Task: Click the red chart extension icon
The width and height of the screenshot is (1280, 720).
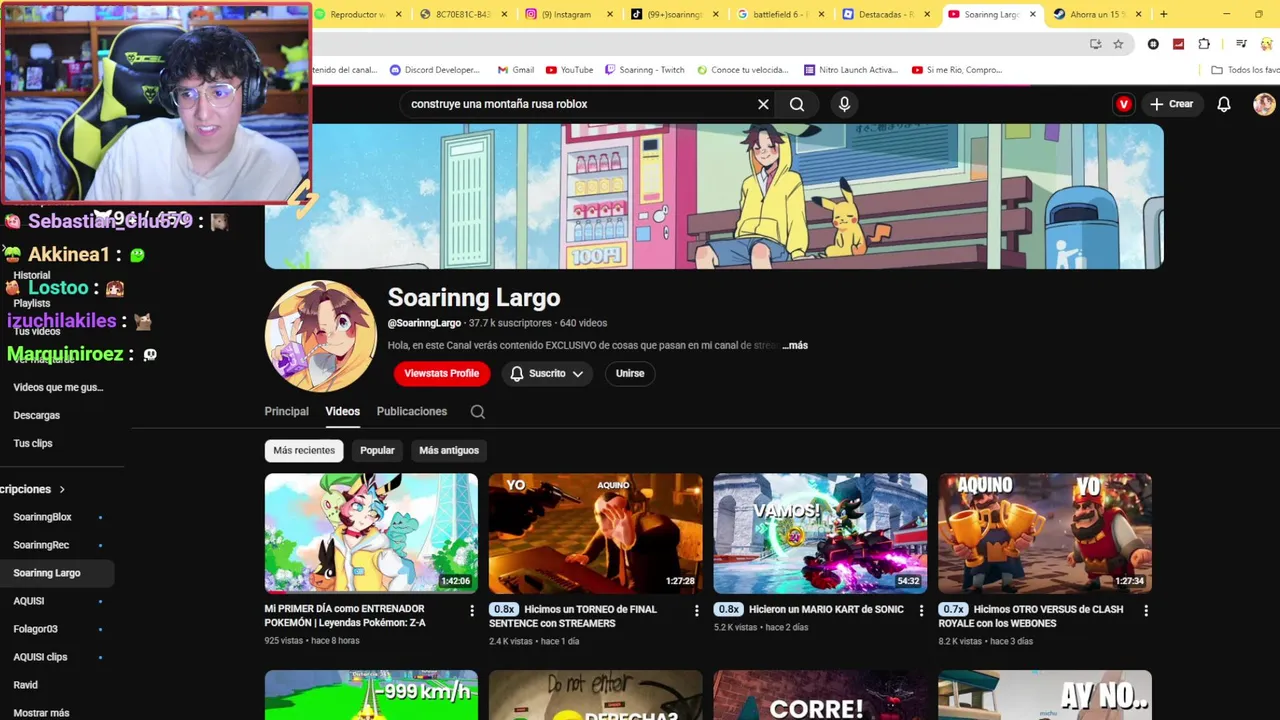Action: 1179,44
